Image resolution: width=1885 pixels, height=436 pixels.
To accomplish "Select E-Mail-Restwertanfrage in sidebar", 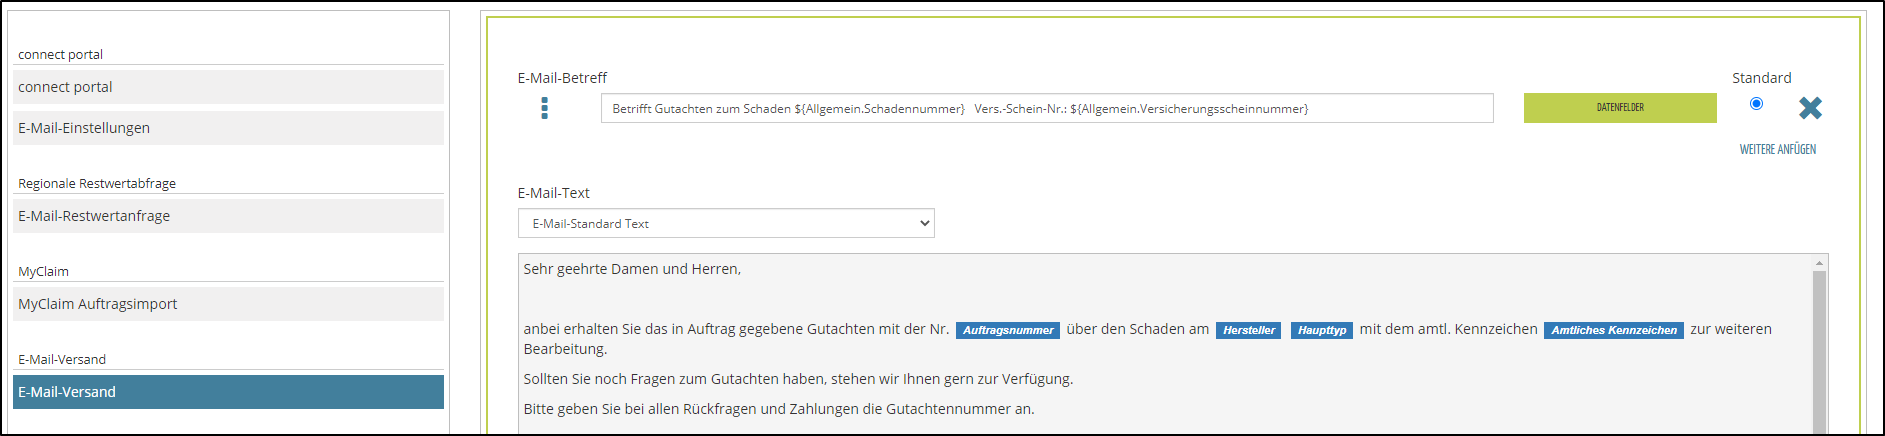I will (x=228, y=216).
